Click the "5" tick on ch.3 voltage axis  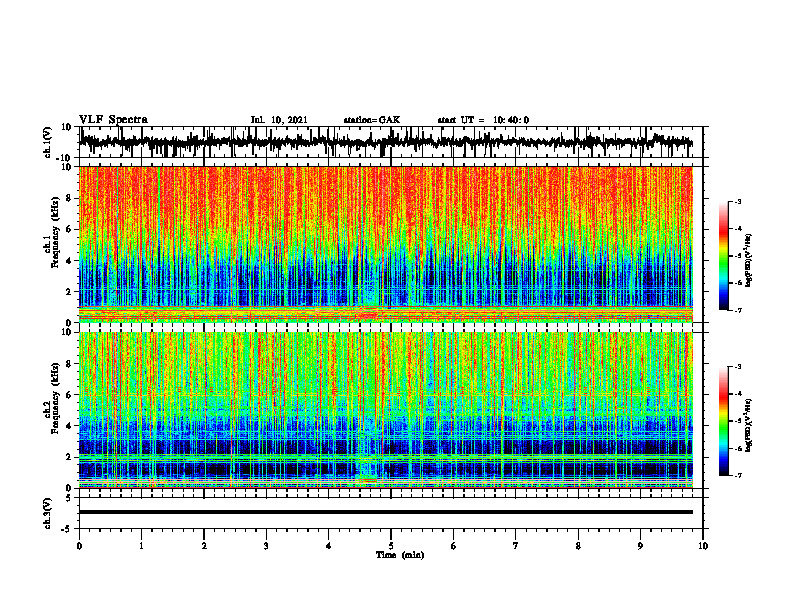(69, 498)
